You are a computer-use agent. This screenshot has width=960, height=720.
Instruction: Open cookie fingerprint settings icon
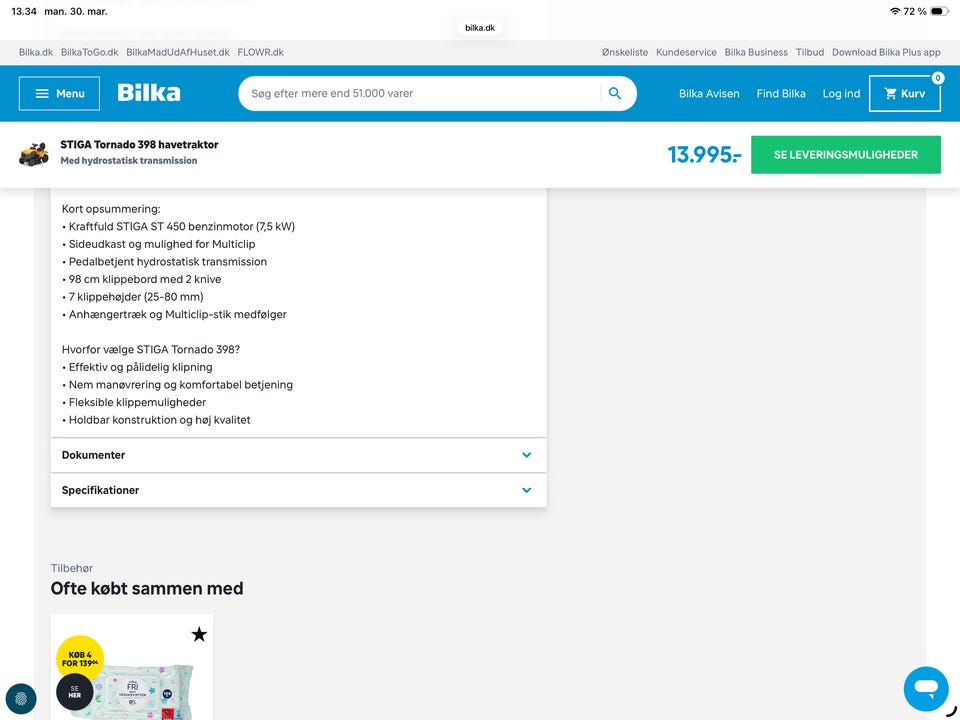21,699
